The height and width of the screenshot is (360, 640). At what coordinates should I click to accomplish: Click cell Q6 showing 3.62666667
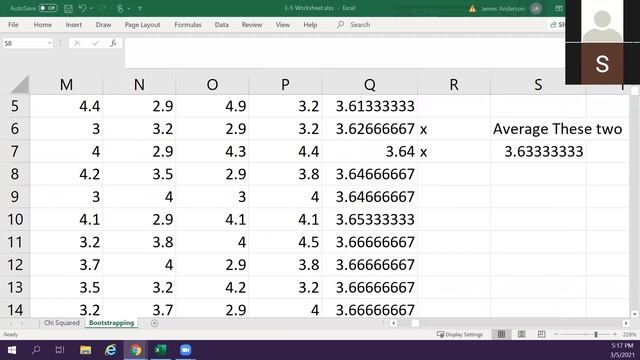(x=370, y=129)
